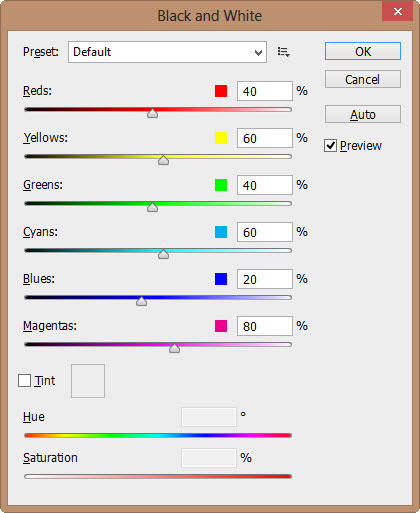This screenshot has width=420, height=513.
Task: Close the Black and White dialog
Action: (398, 12)
